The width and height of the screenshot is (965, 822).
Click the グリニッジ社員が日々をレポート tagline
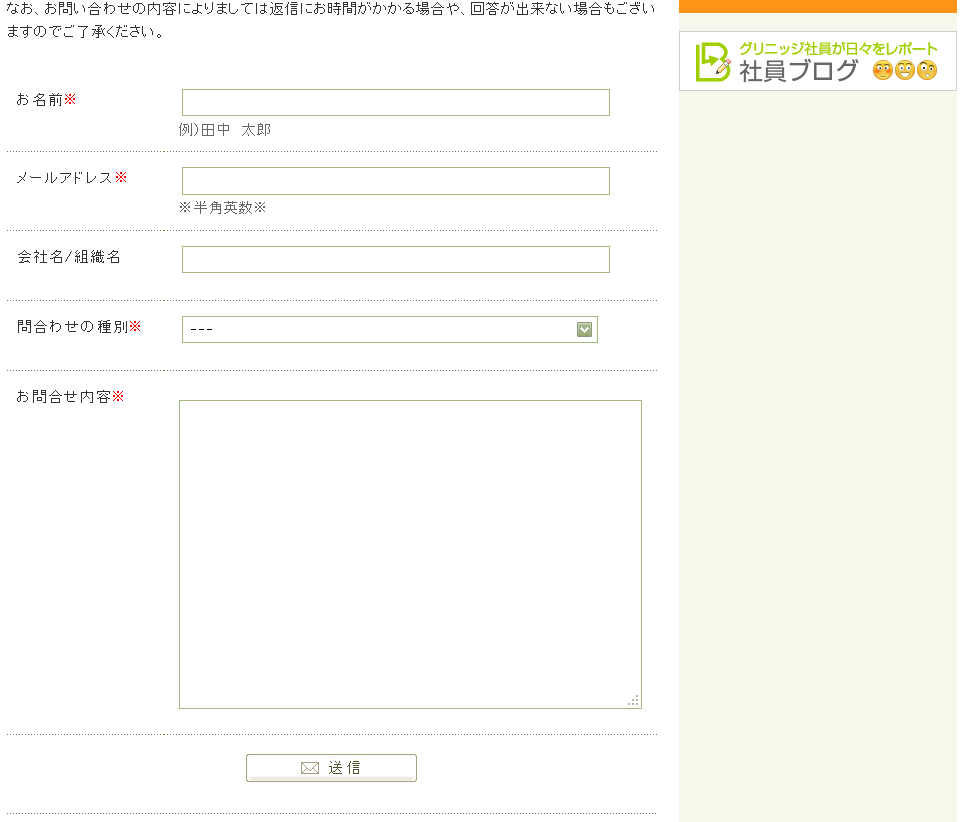coord(838,48)
